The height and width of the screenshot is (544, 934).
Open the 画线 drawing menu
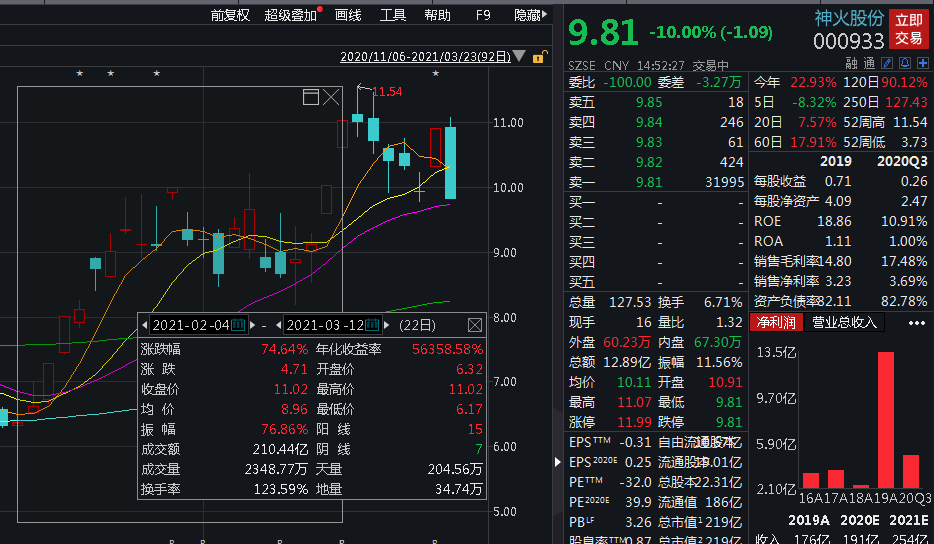(348, 15)
